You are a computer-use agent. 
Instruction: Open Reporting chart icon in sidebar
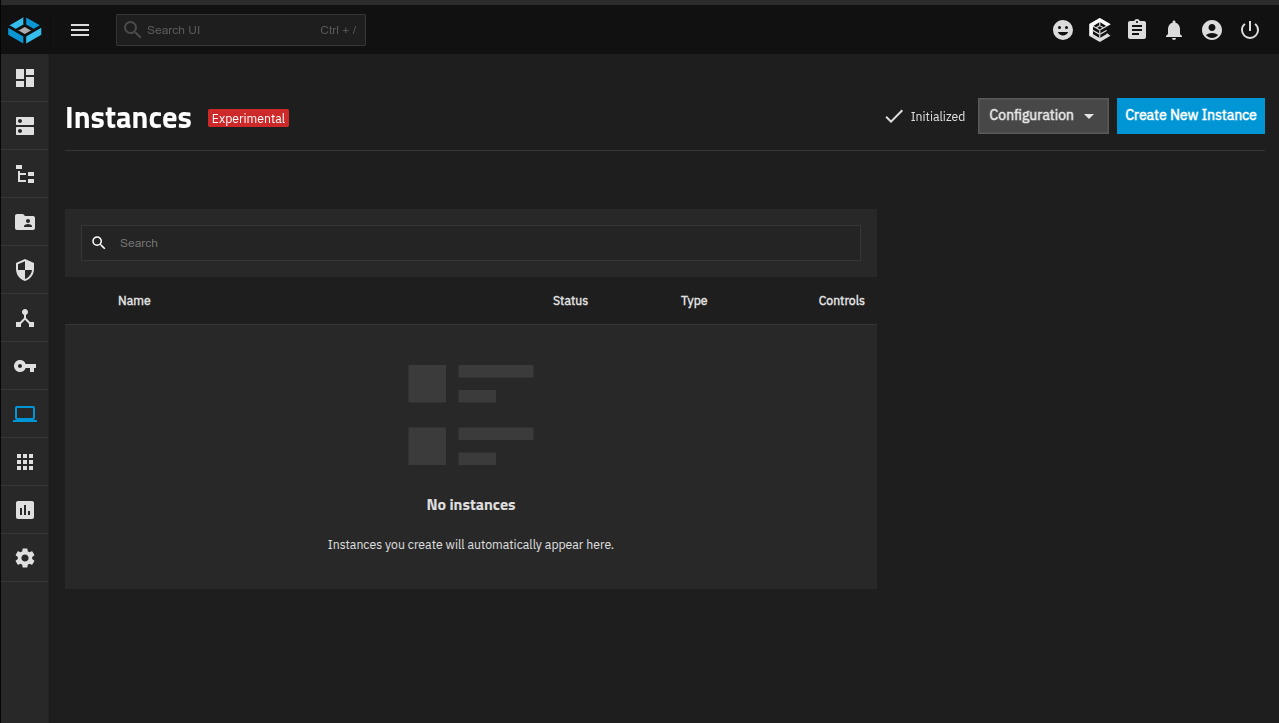[x=25, y=510]
